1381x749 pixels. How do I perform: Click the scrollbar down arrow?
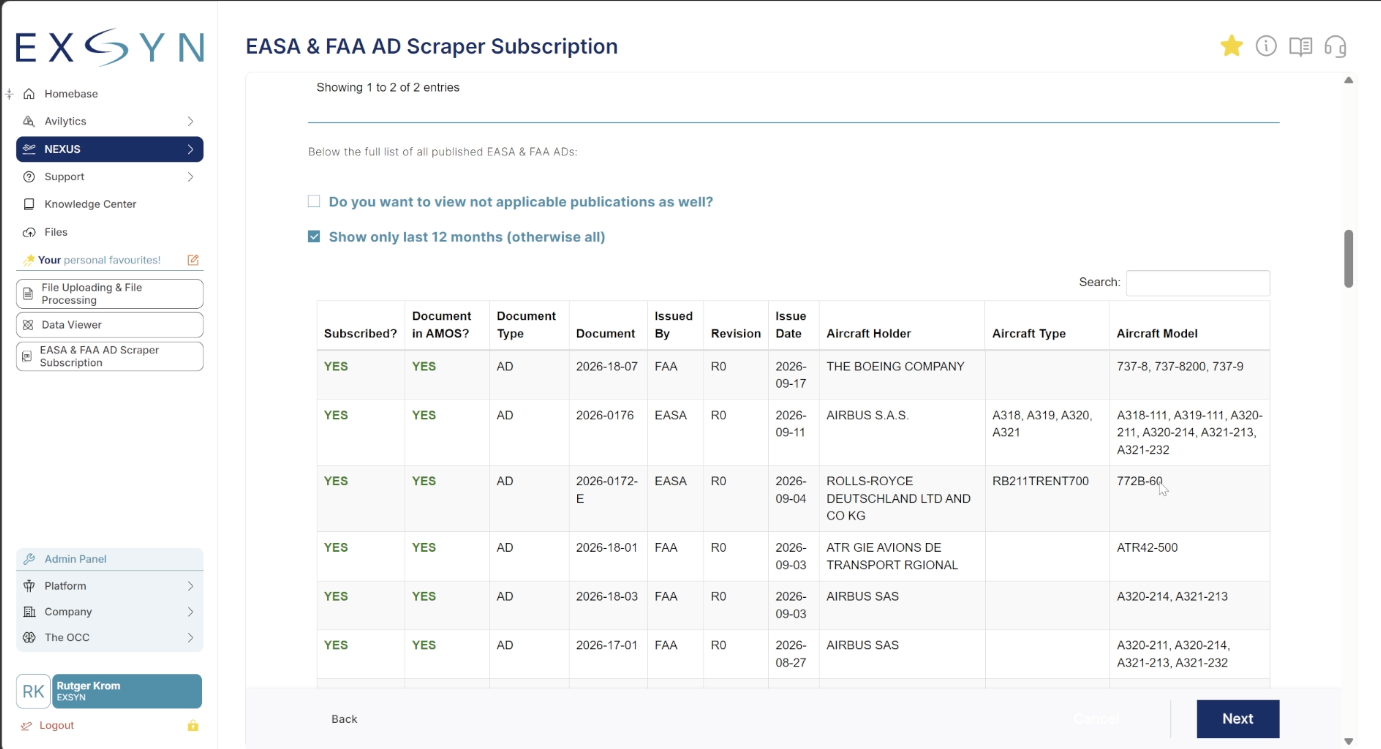[1348, 741]
